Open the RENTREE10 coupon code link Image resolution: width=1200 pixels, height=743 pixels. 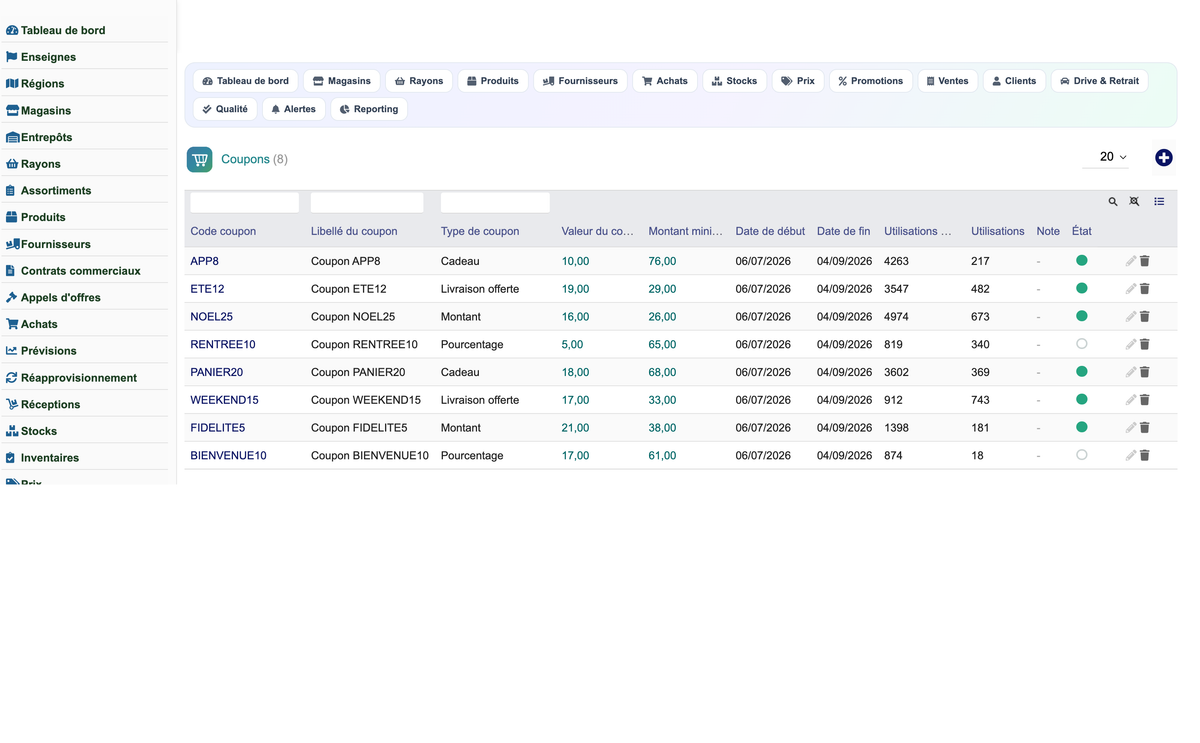click(x=223, y=345)
